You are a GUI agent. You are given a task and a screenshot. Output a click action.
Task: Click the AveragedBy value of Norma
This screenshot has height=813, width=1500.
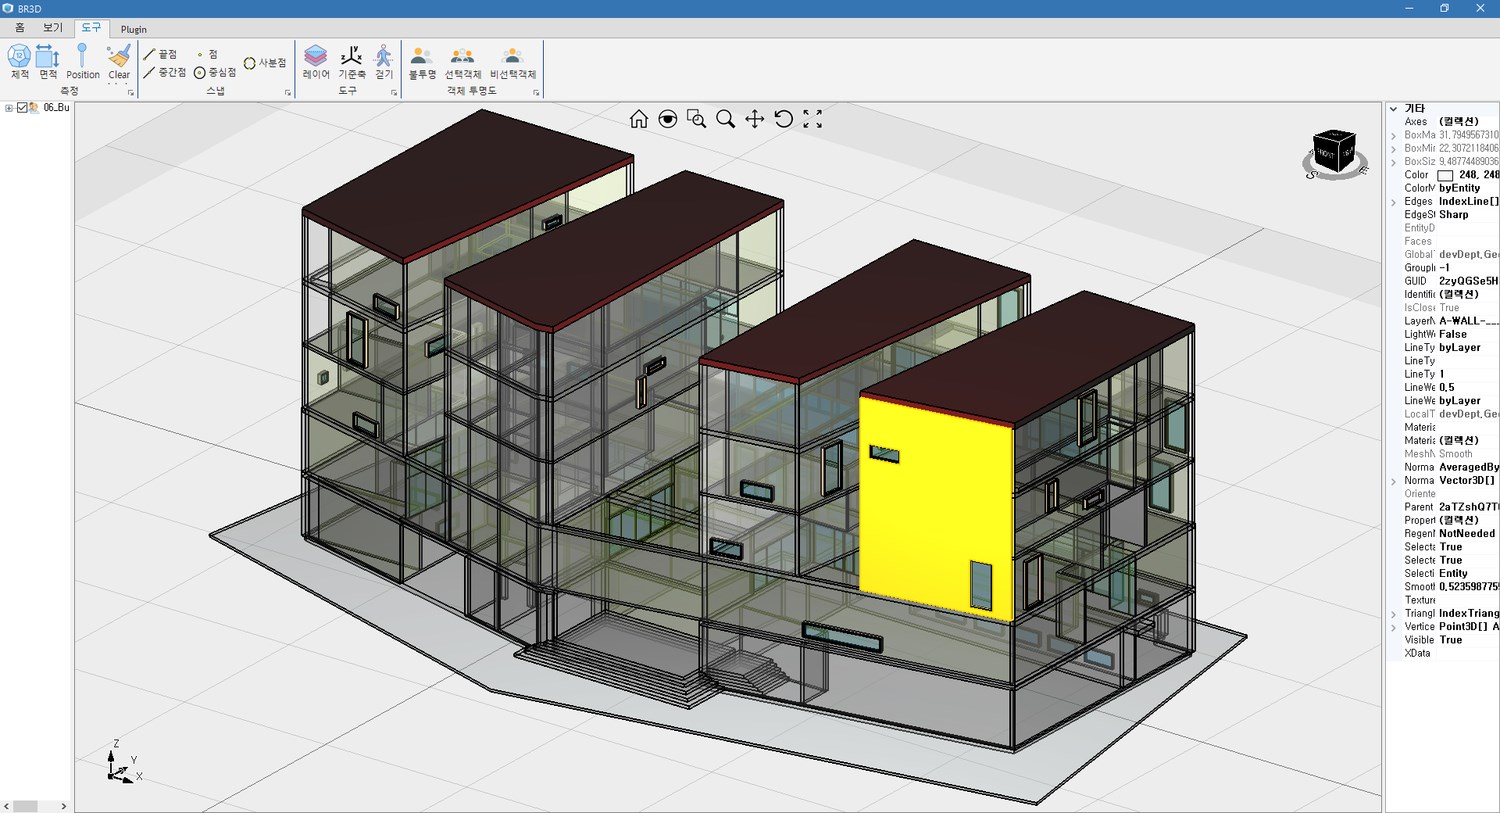(x=1468, y=468)
